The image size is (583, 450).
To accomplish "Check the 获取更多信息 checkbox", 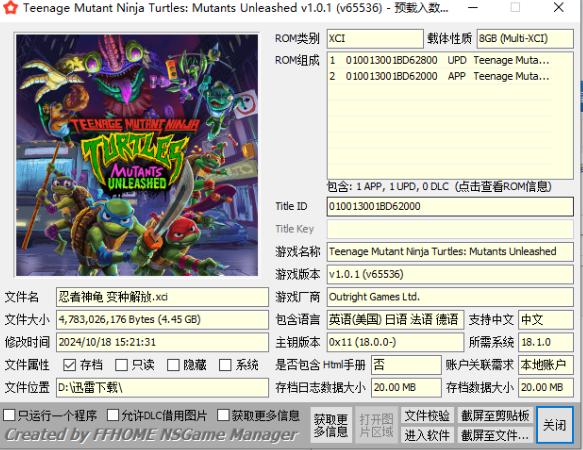I will coord(223,415).
